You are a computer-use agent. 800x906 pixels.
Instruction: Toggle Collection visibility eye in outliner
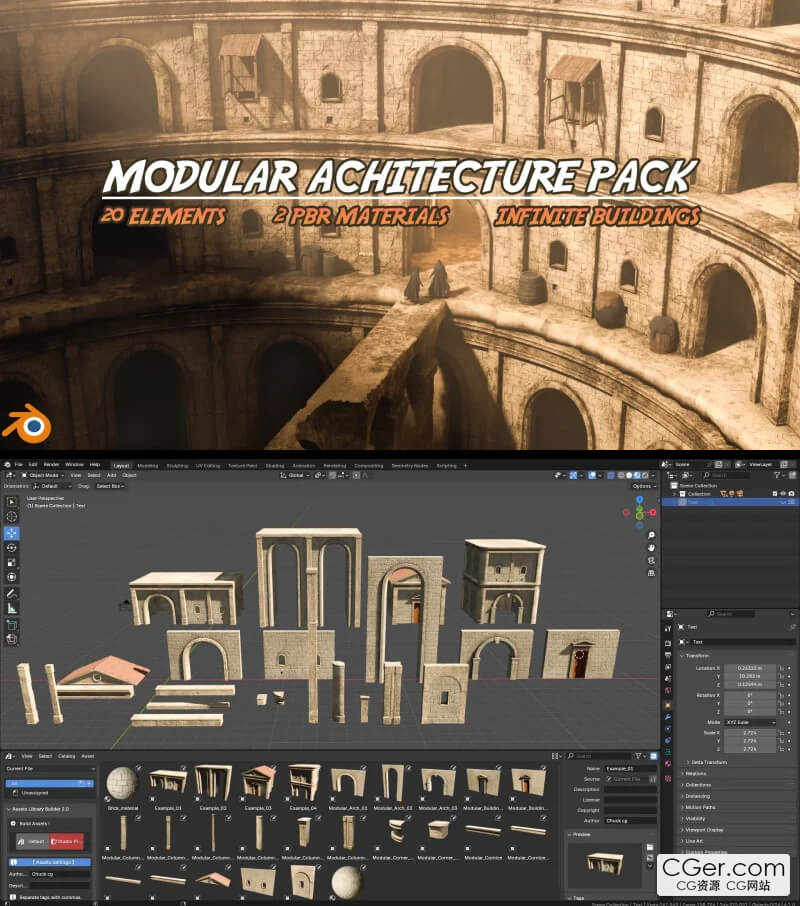coord(783,494)
